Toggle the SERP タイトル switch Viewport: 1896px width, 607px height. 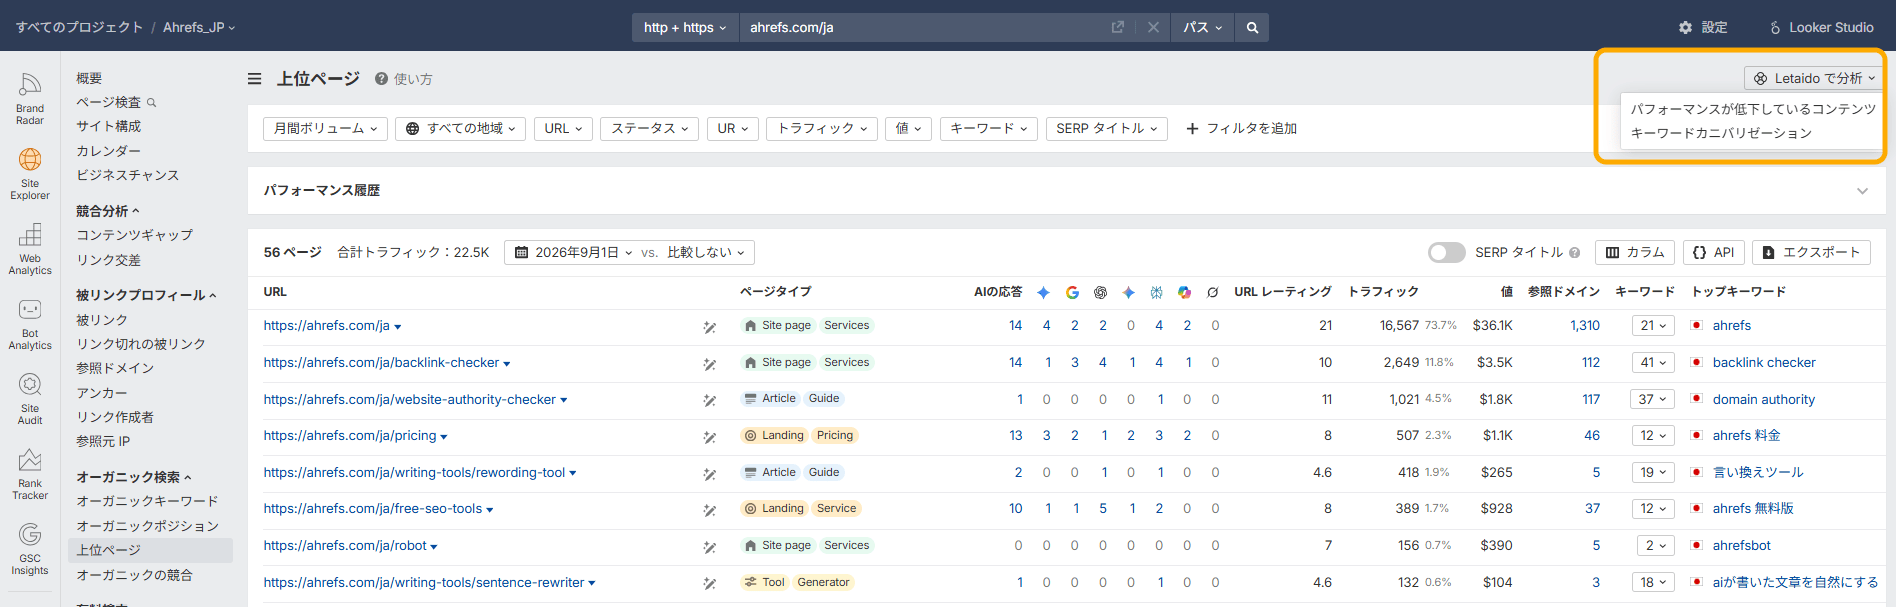coord(1446,252)
